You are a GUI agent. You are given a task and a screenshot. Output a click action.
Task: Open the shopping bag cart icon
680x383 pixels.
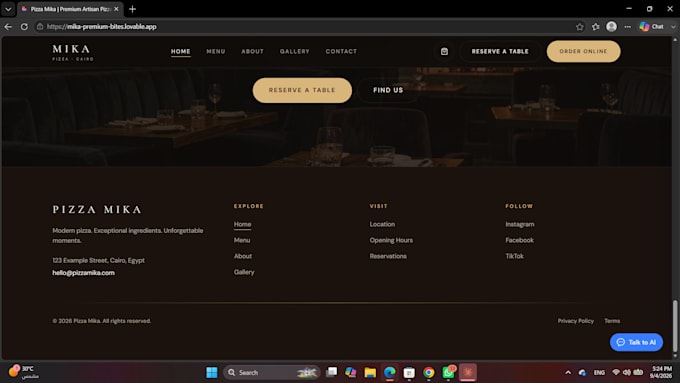(x=444, y=51)
